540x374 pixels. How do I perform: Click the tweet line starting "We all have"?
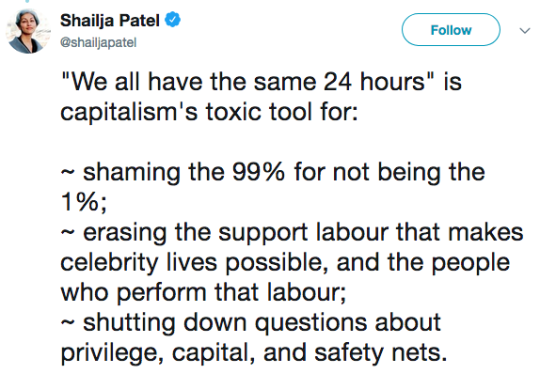[261, 82]
